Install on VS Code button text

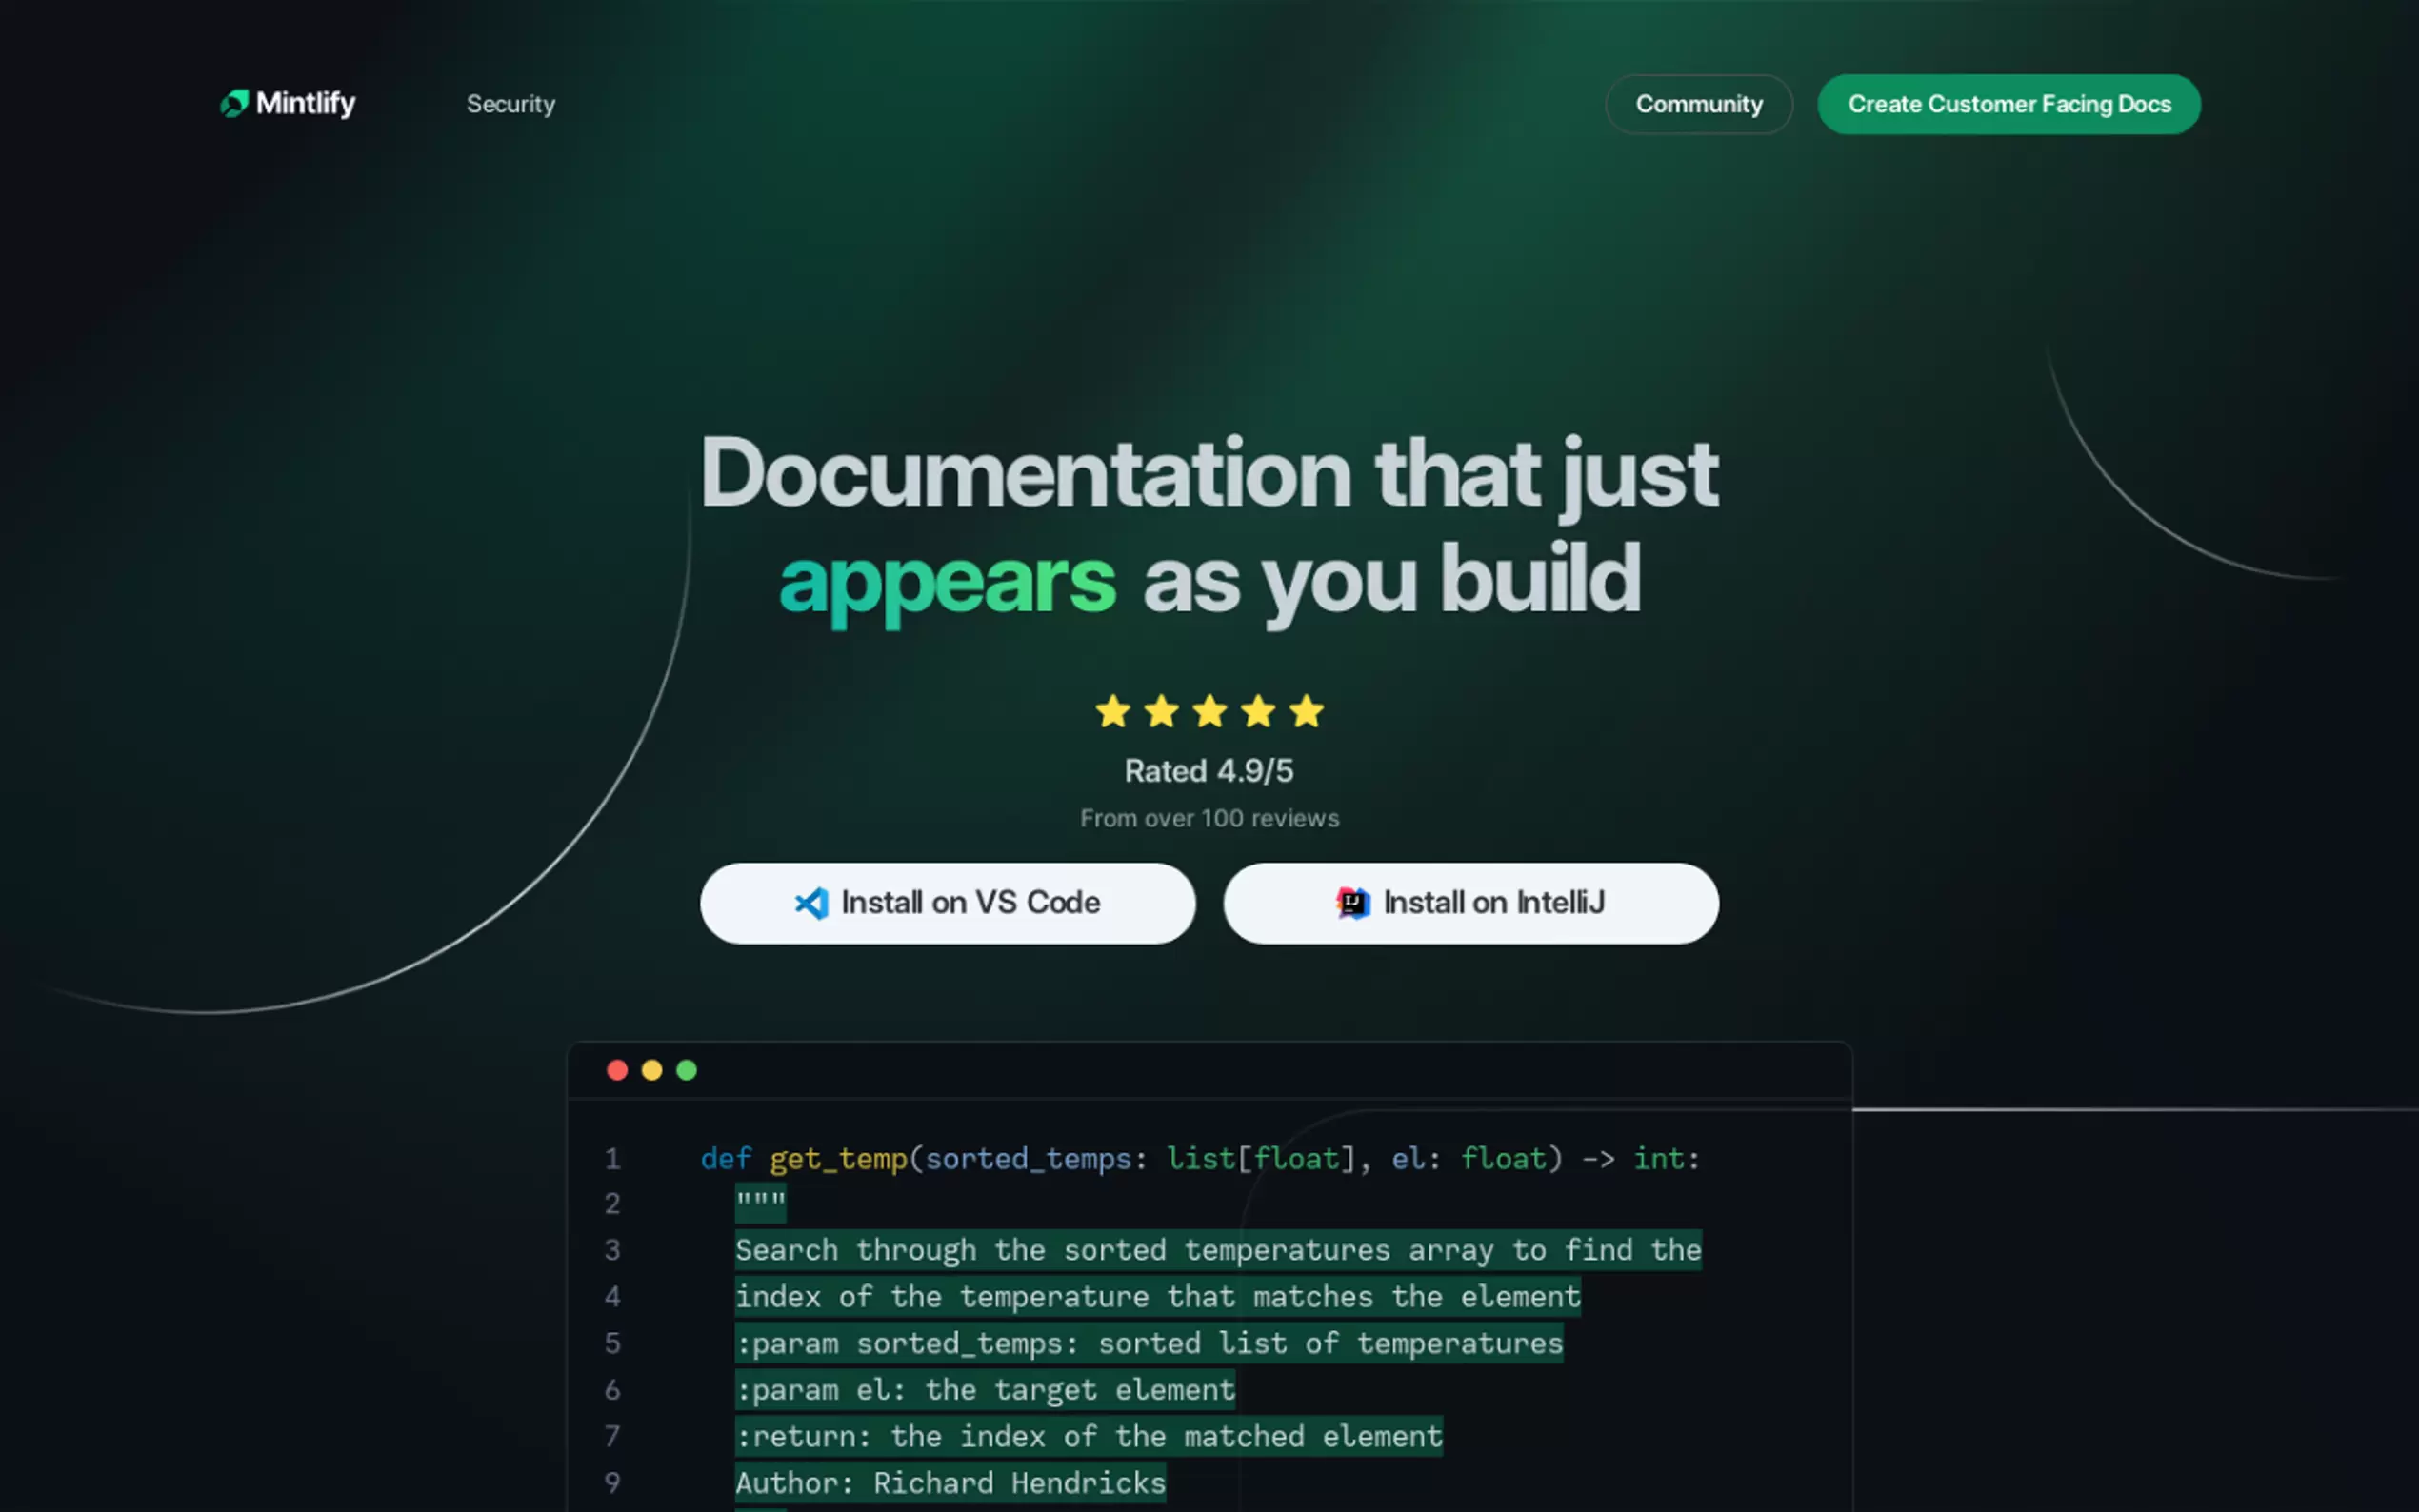tap(970, 903)
